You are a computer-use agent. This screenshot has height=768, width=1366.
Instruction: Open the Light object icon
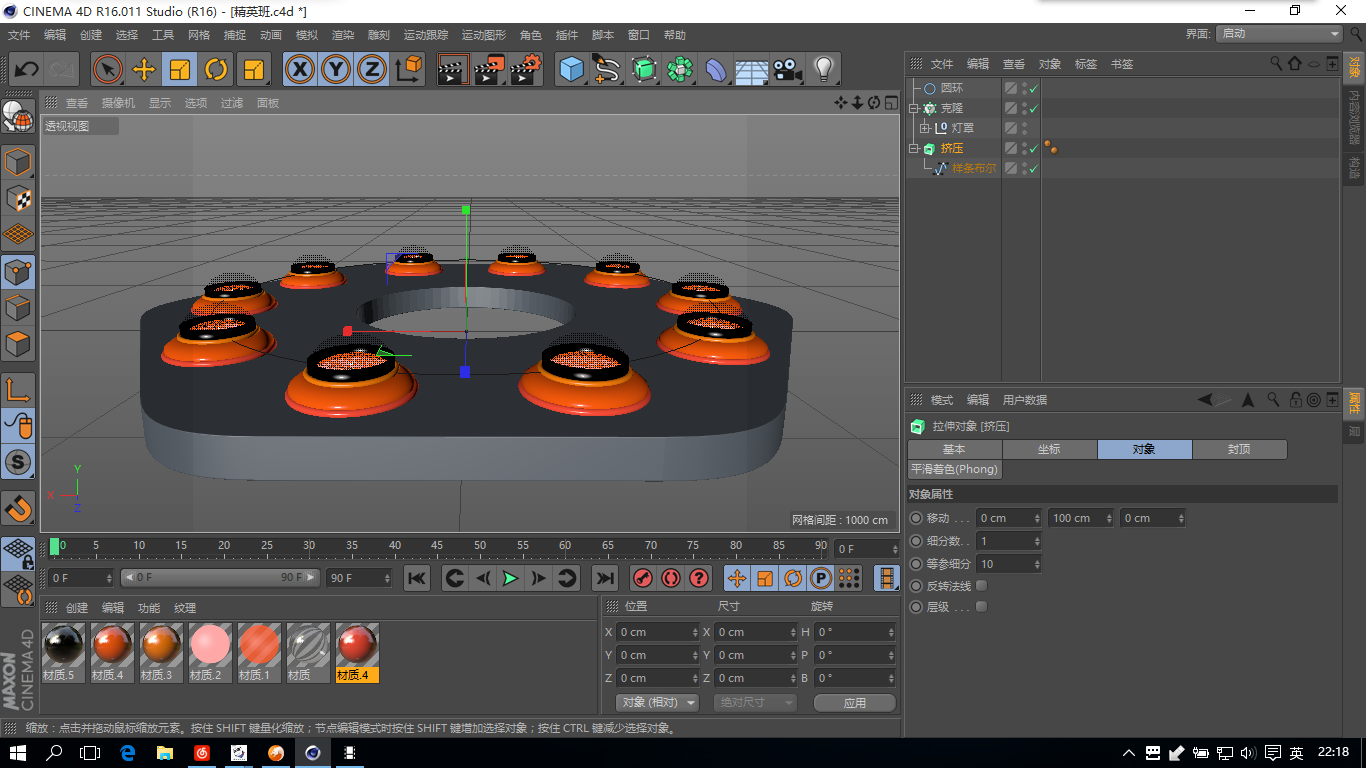coord(823,69)
